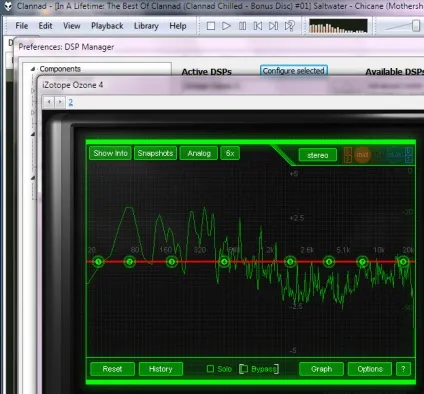Click the 'iZotope Ozone 4' window title
The image size is (424, 394).
click(72, 85)
